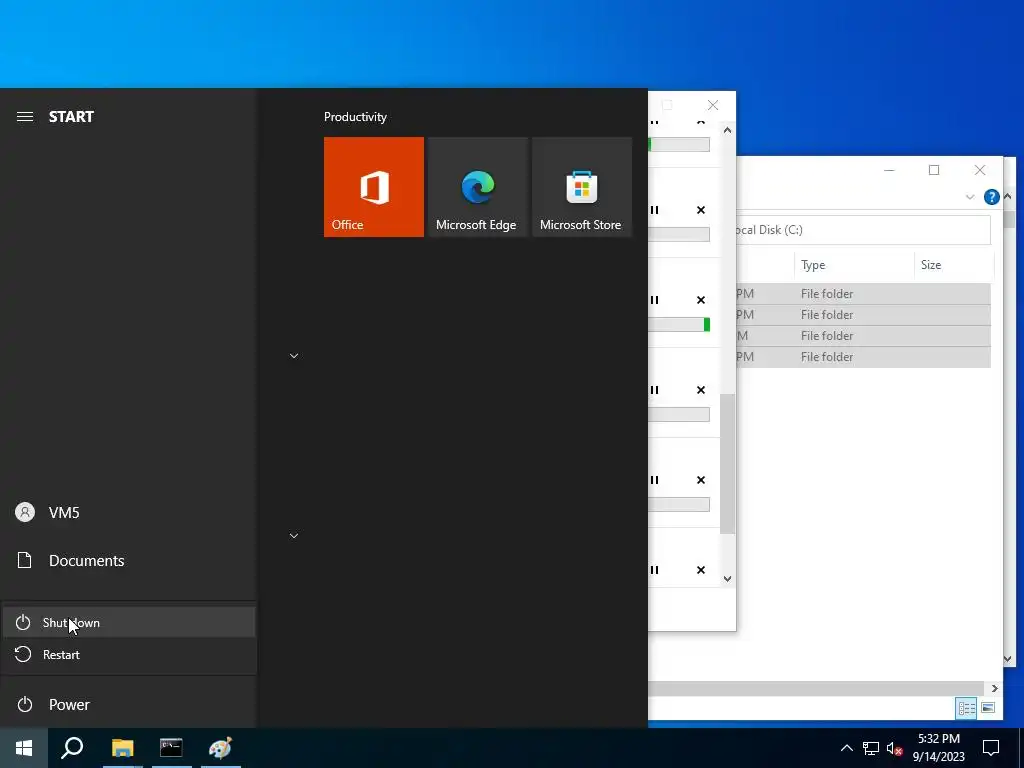Screen dimensions: 1024x768
Task: Switch to the Paint app on the taskbar
Action: (220, 748)
